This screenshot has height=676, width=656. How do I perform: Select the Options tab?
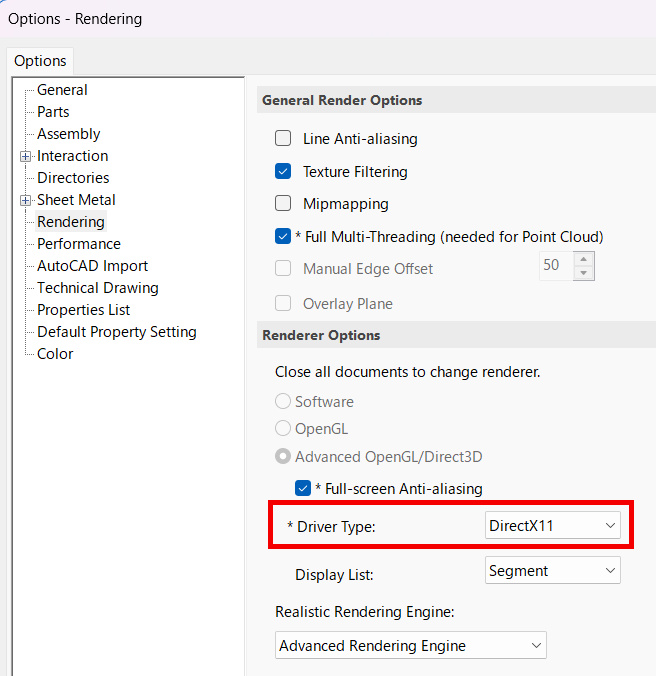[x=40, y=61]
